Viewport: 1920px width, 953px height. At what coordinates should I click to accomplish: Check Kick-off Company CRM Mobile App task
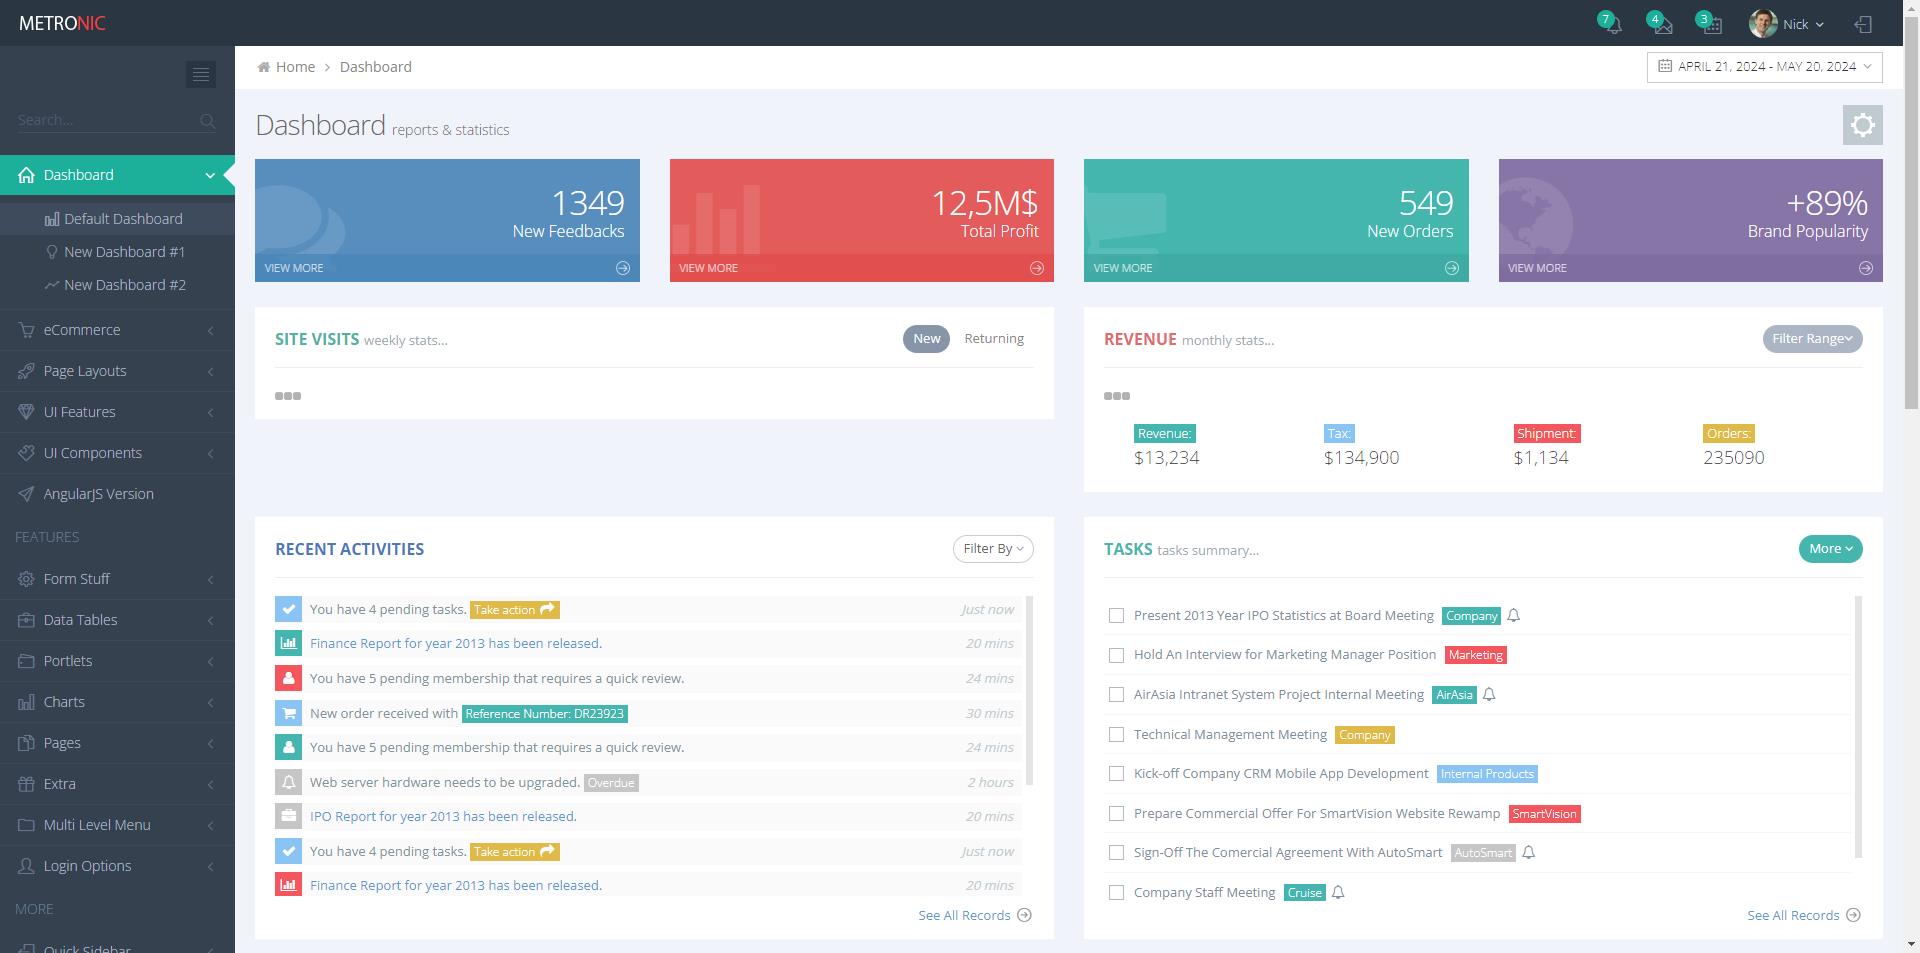1116,774
